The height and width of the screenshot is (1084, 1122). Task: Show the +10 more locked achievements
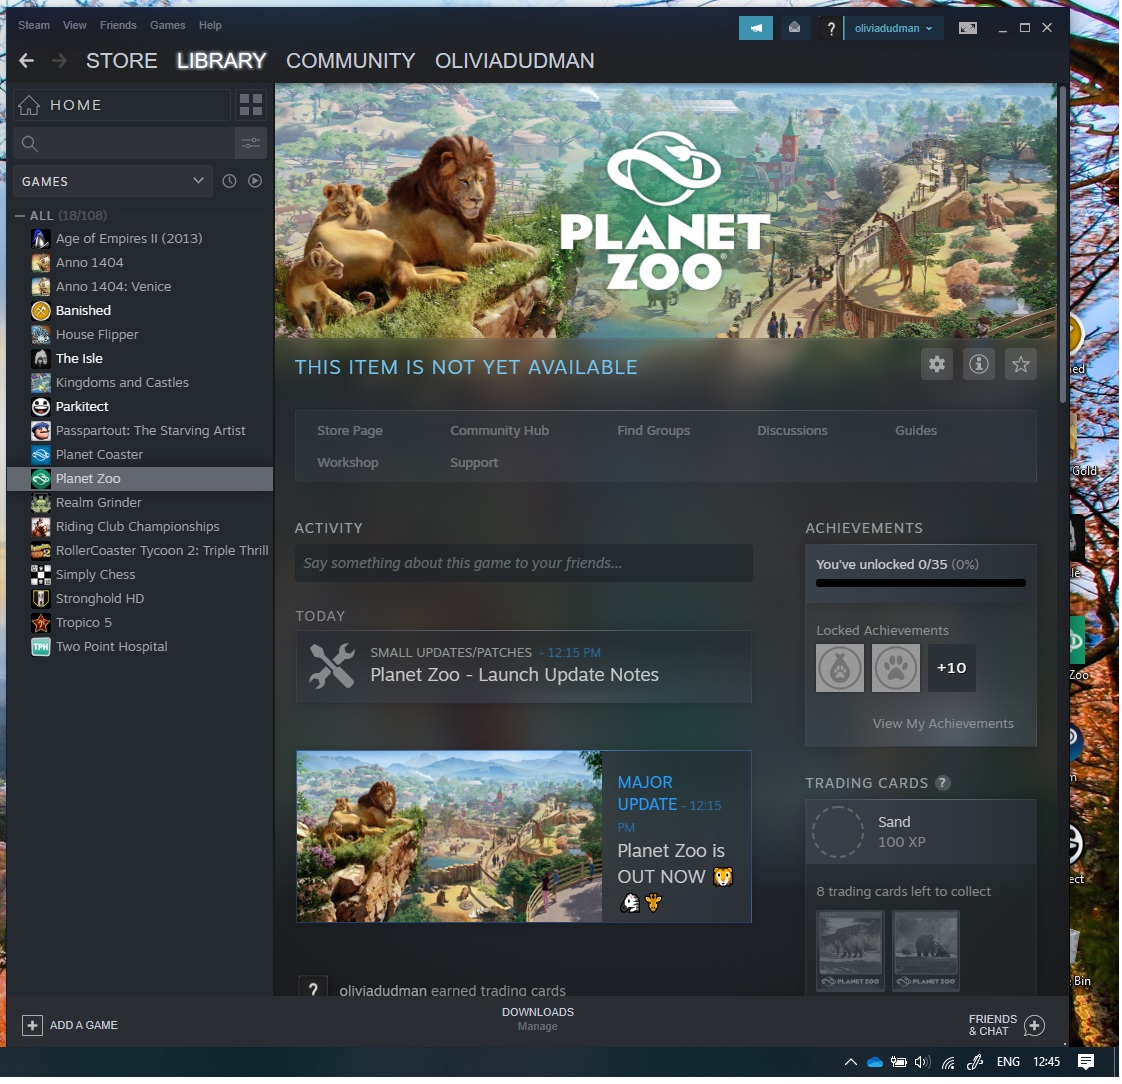951,668
